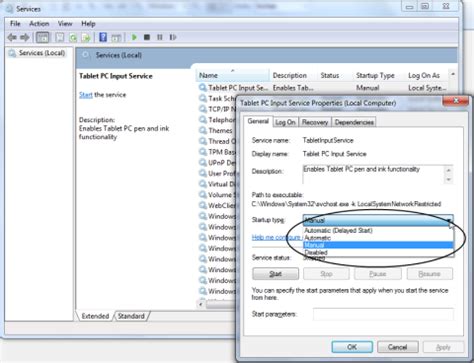This screenshot has height=363, width=474.
Task: Choose Automatic (Delayed Start) option
Action: (x=378, y=230)
